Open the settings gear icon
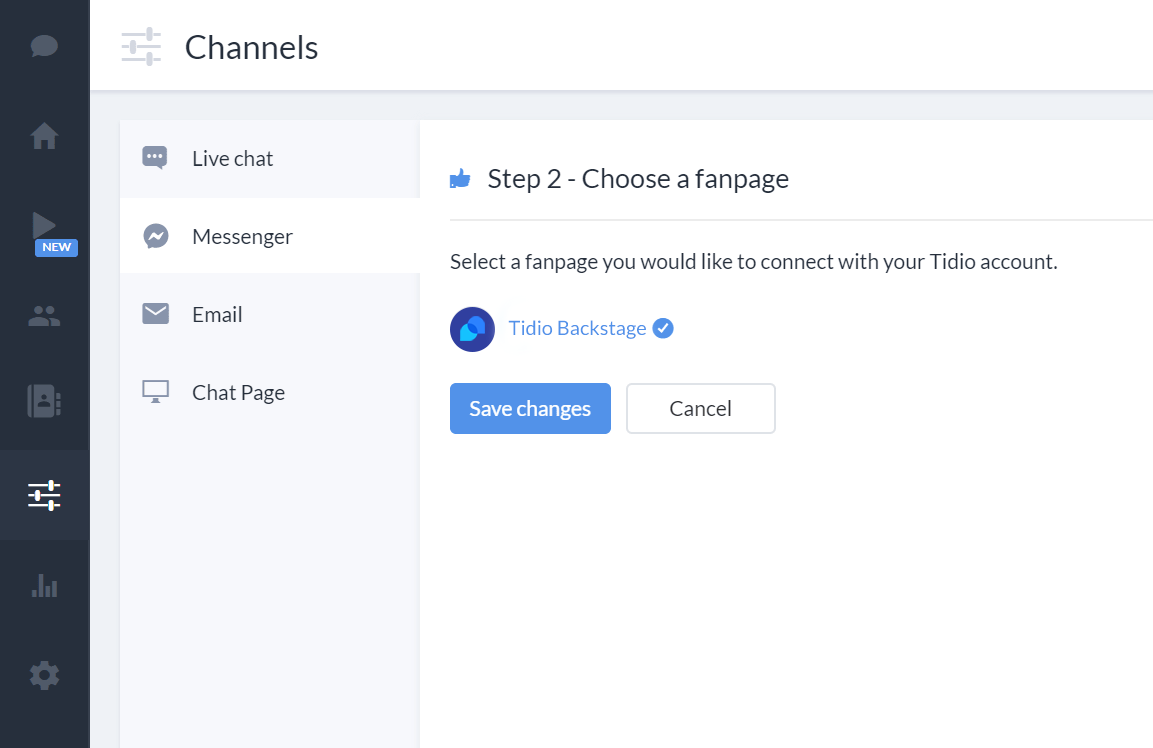This screenshot has width=1153, height=748. coord(44,675)
